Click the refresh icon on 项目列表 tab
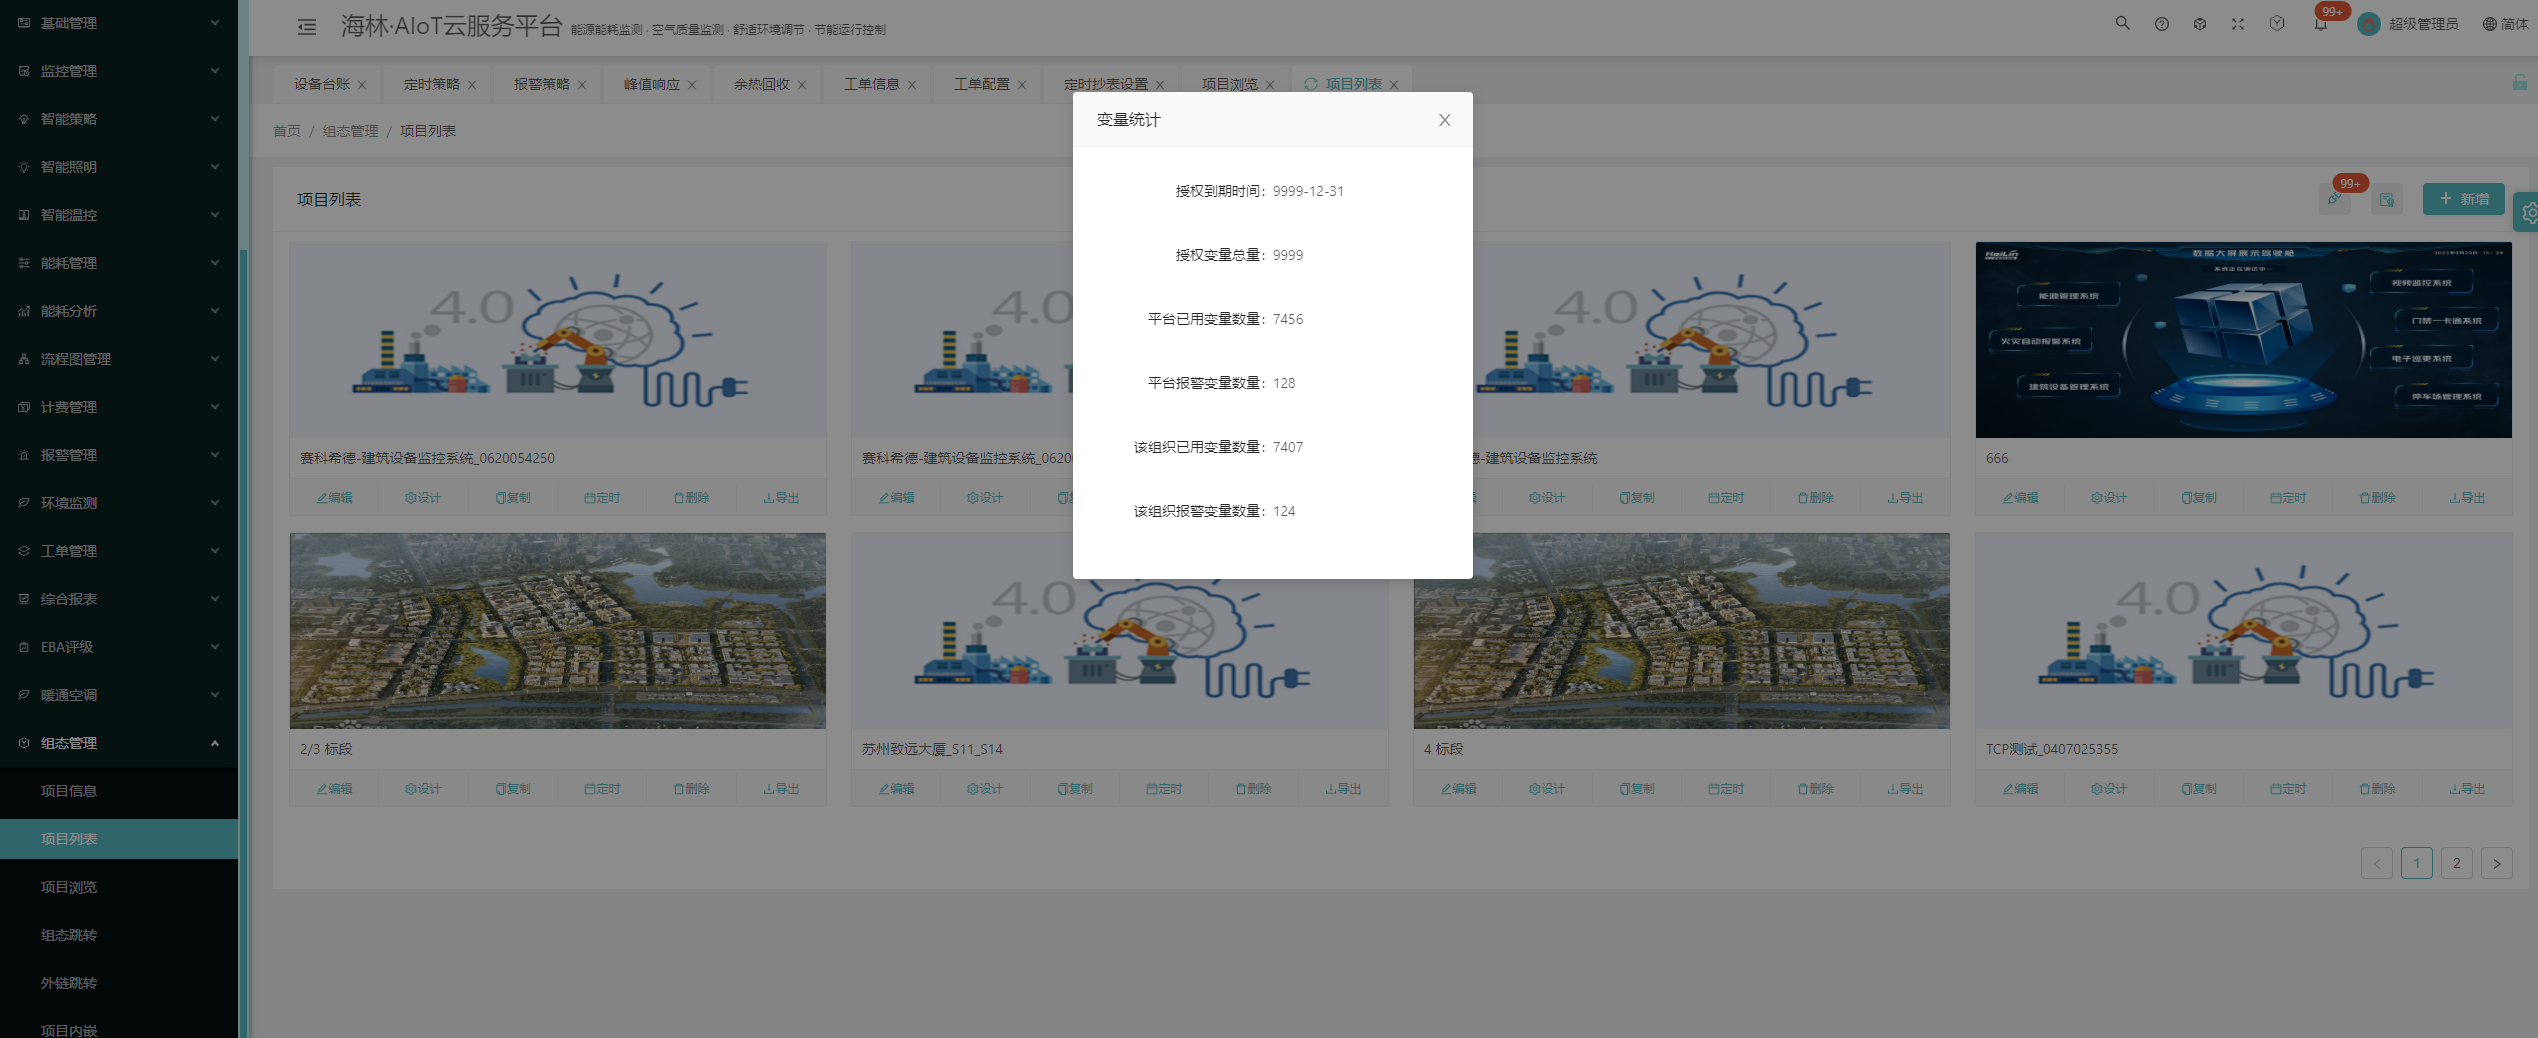This screenshot has height=1038, width=2538. click(1310, 84)
